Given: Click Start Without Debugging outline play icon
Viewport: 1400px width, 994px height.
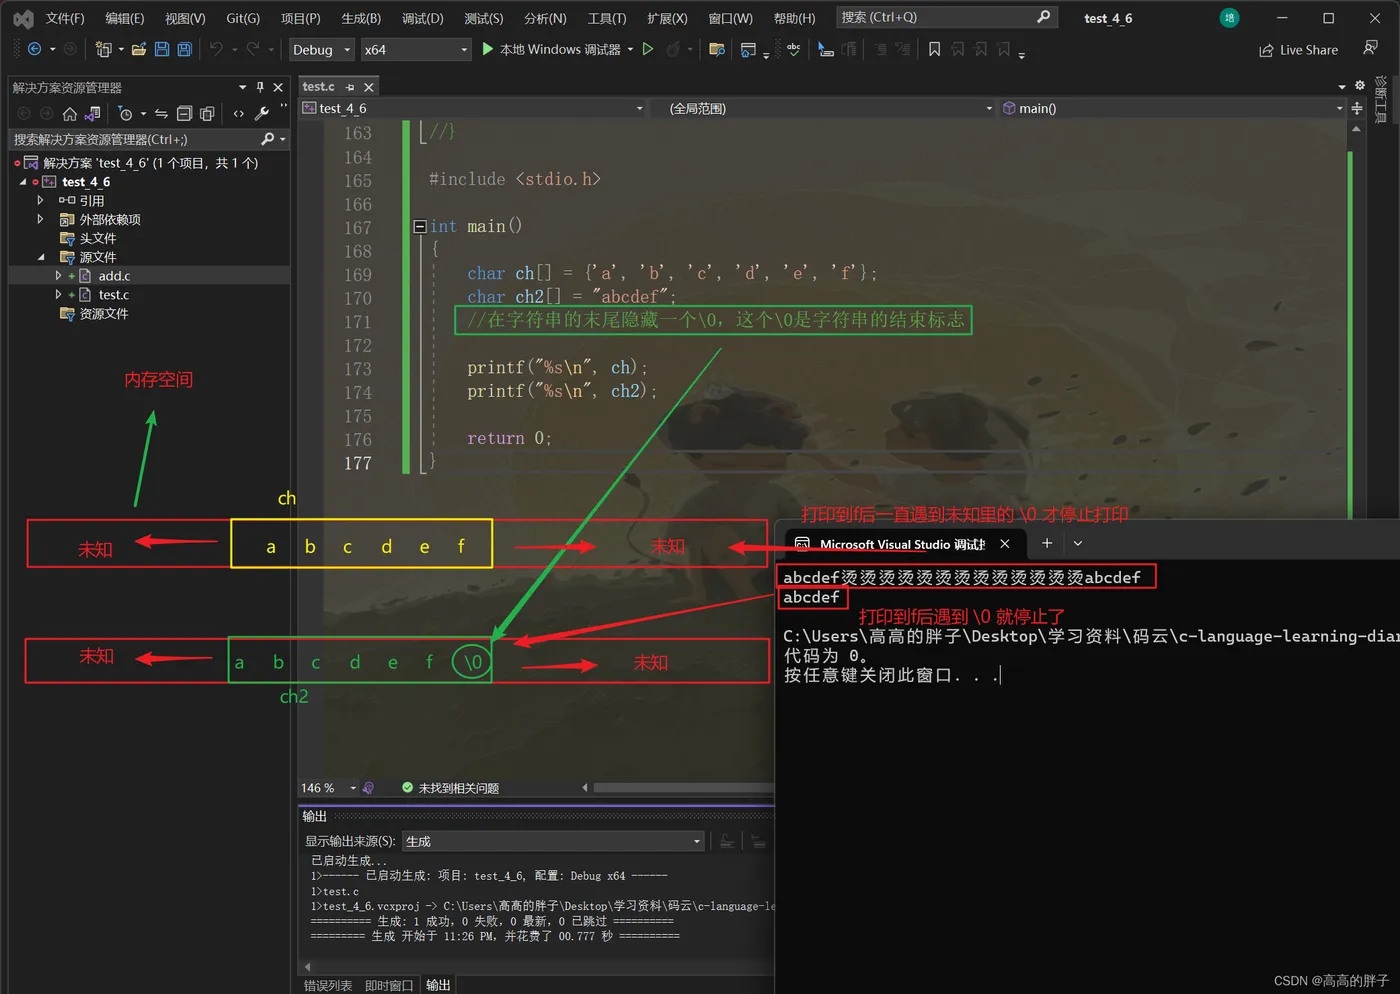Looking at the screenshot, I should tap(648, 49).
